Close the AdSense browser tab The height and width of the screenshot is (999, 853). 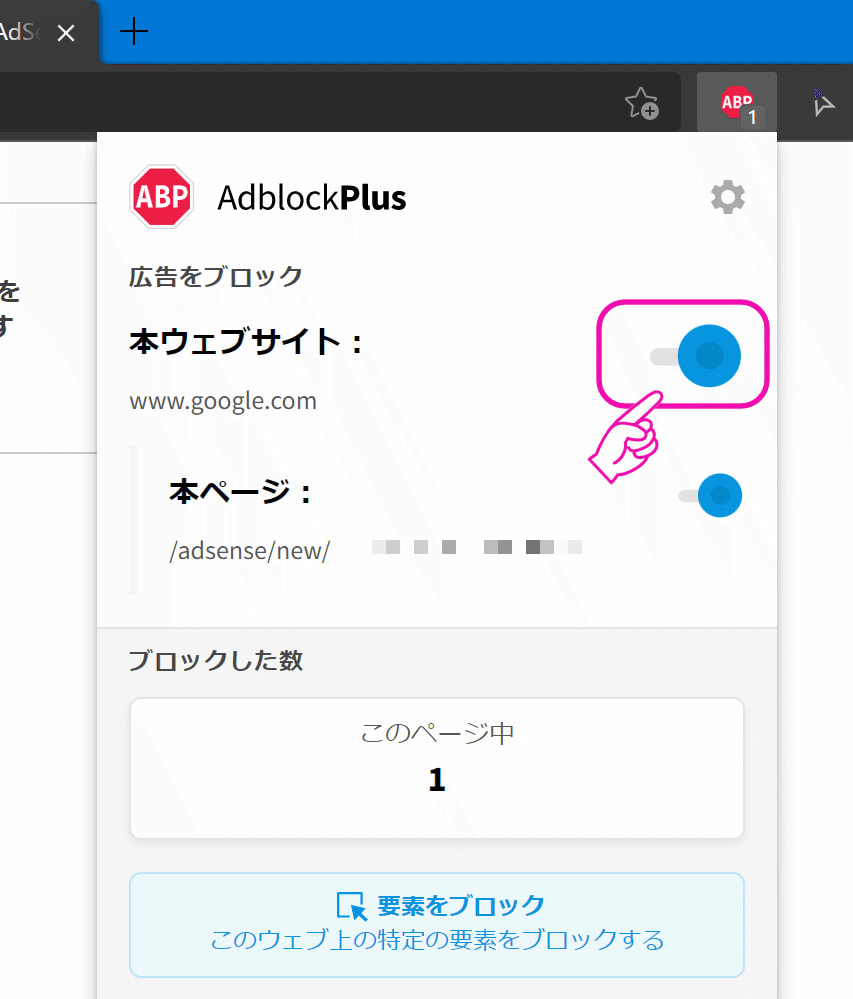coord(66,32)
